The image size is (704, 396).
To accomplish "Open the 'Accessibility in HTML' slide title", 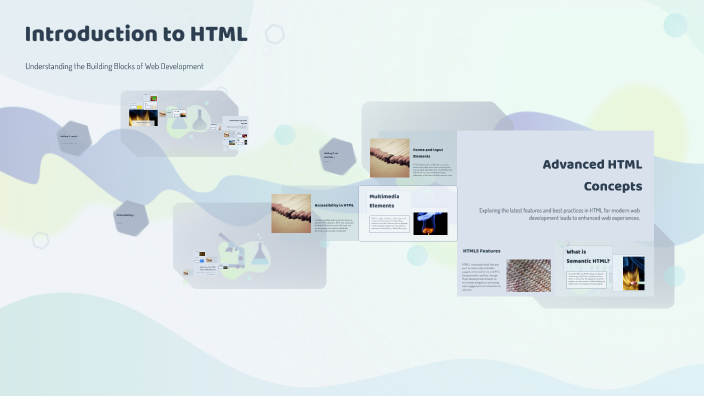I will click(x=334, y=205).
